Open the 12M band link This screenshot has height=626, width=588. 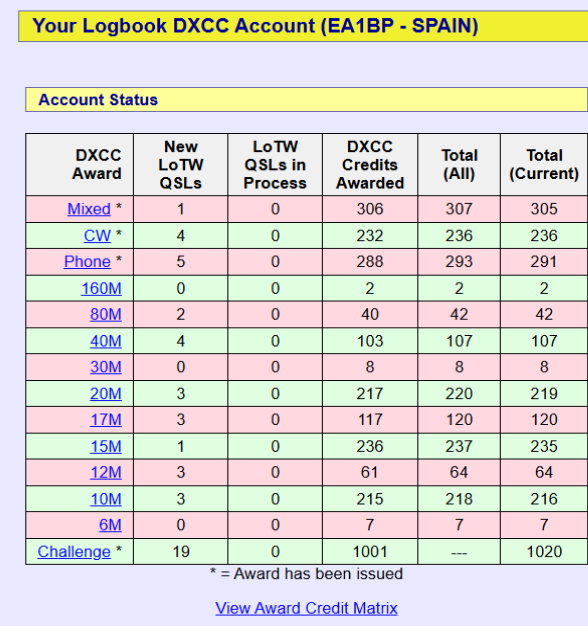pos(106,472)
